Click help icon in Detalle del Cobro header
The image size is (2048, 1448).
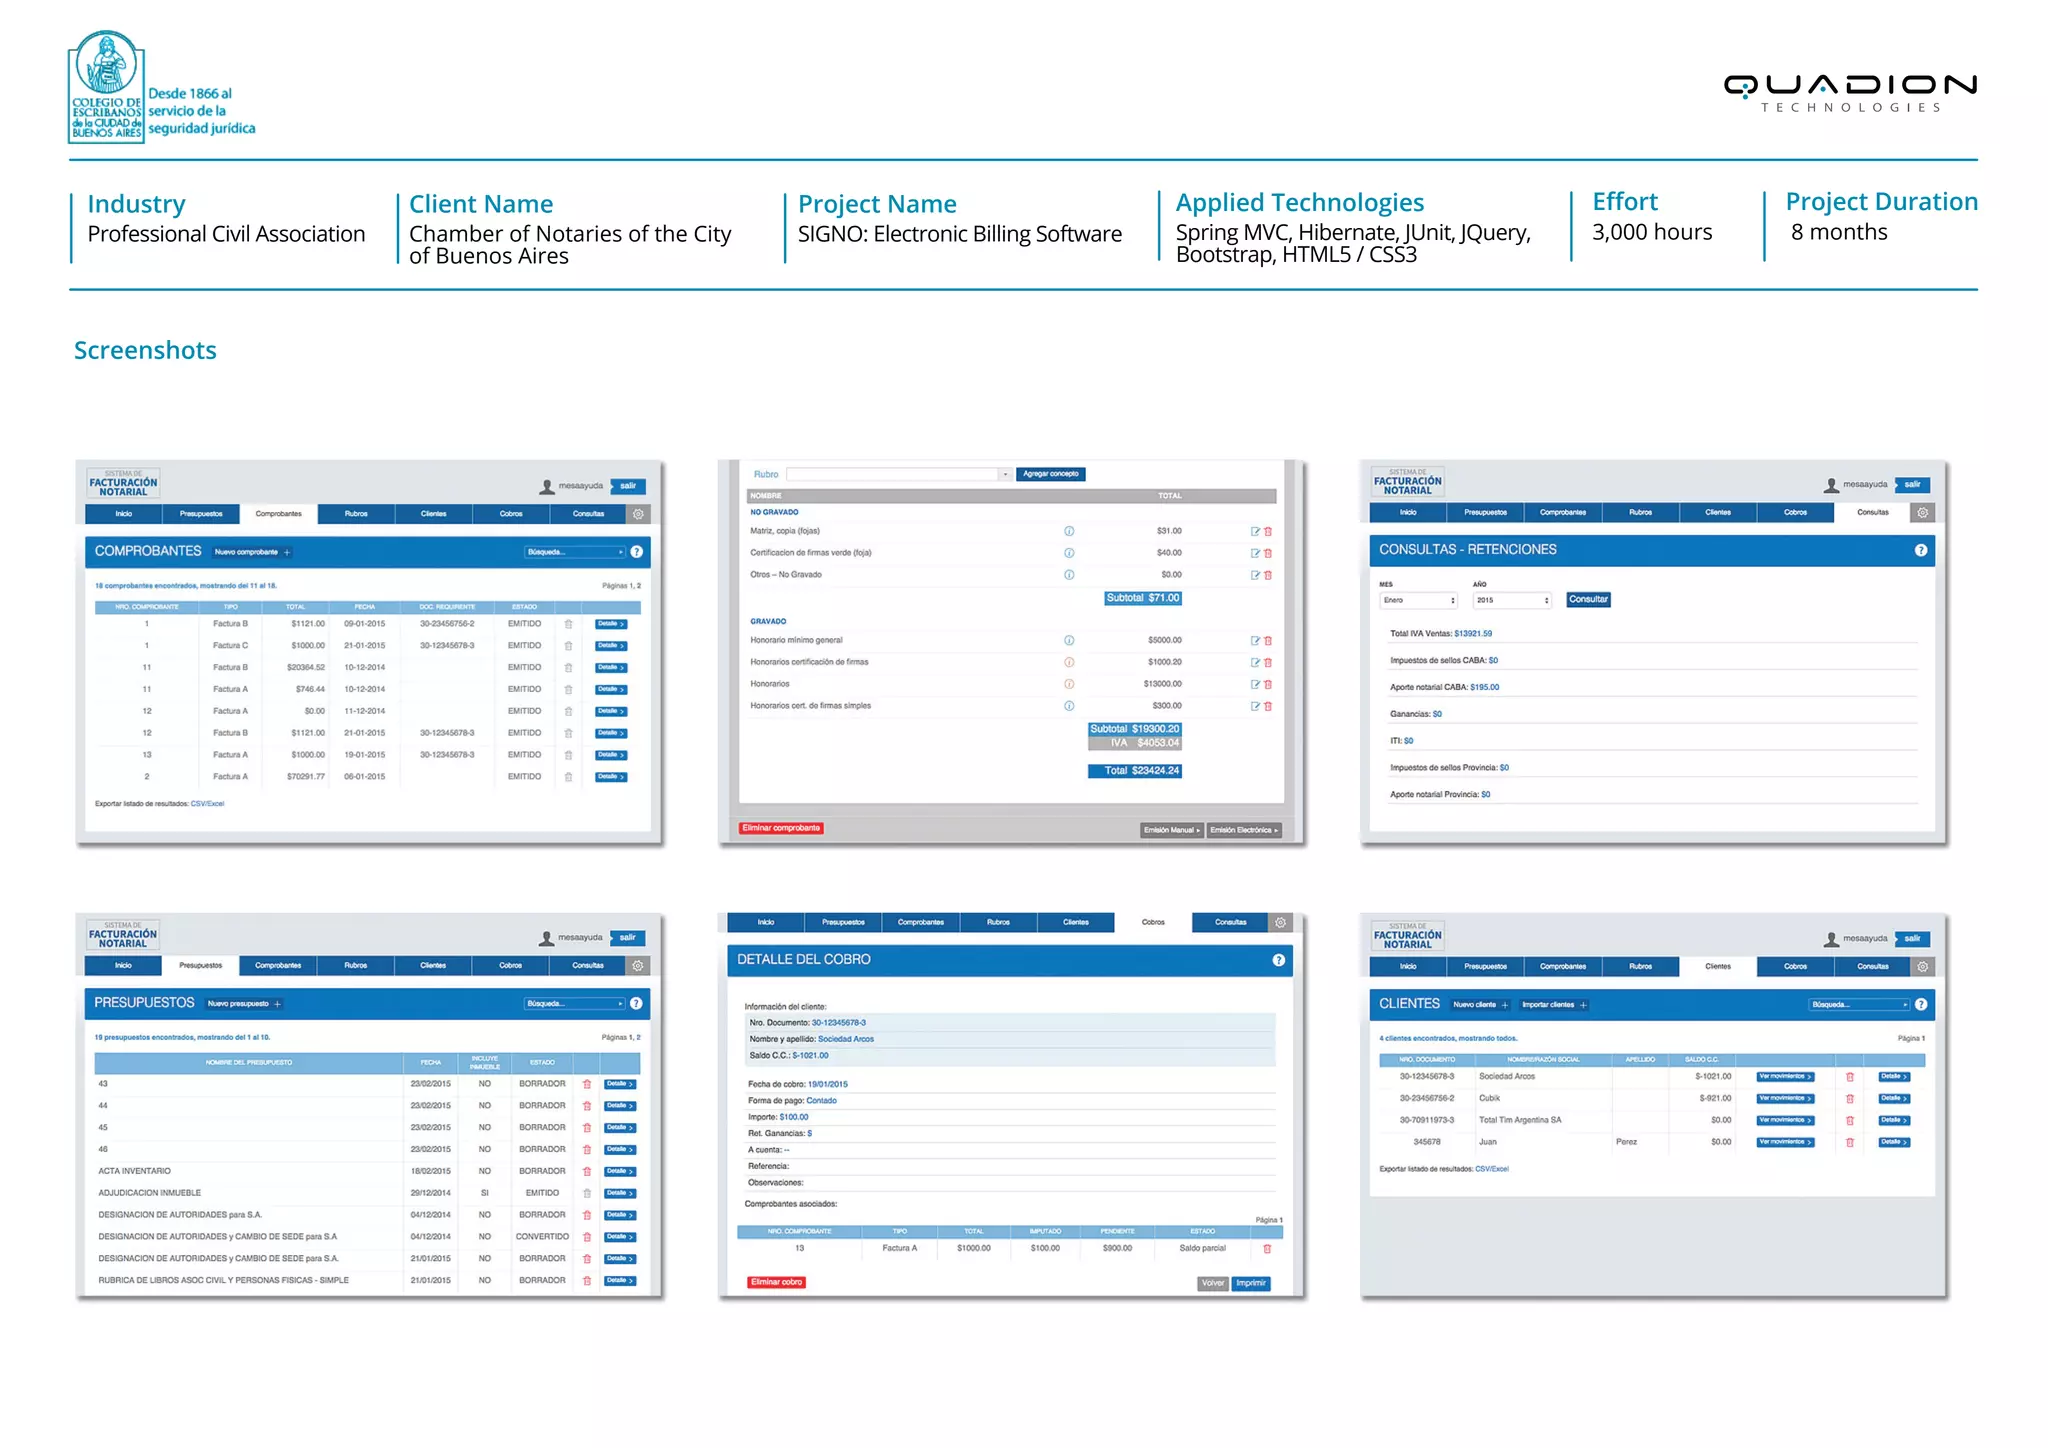point(1278,960)
